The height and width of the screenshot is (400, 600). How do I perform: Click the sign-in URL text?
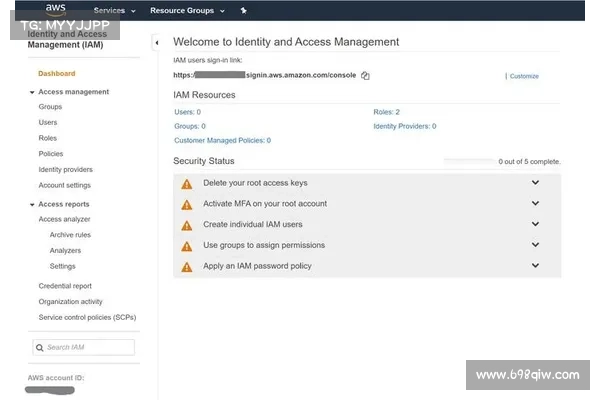point(265,75)
